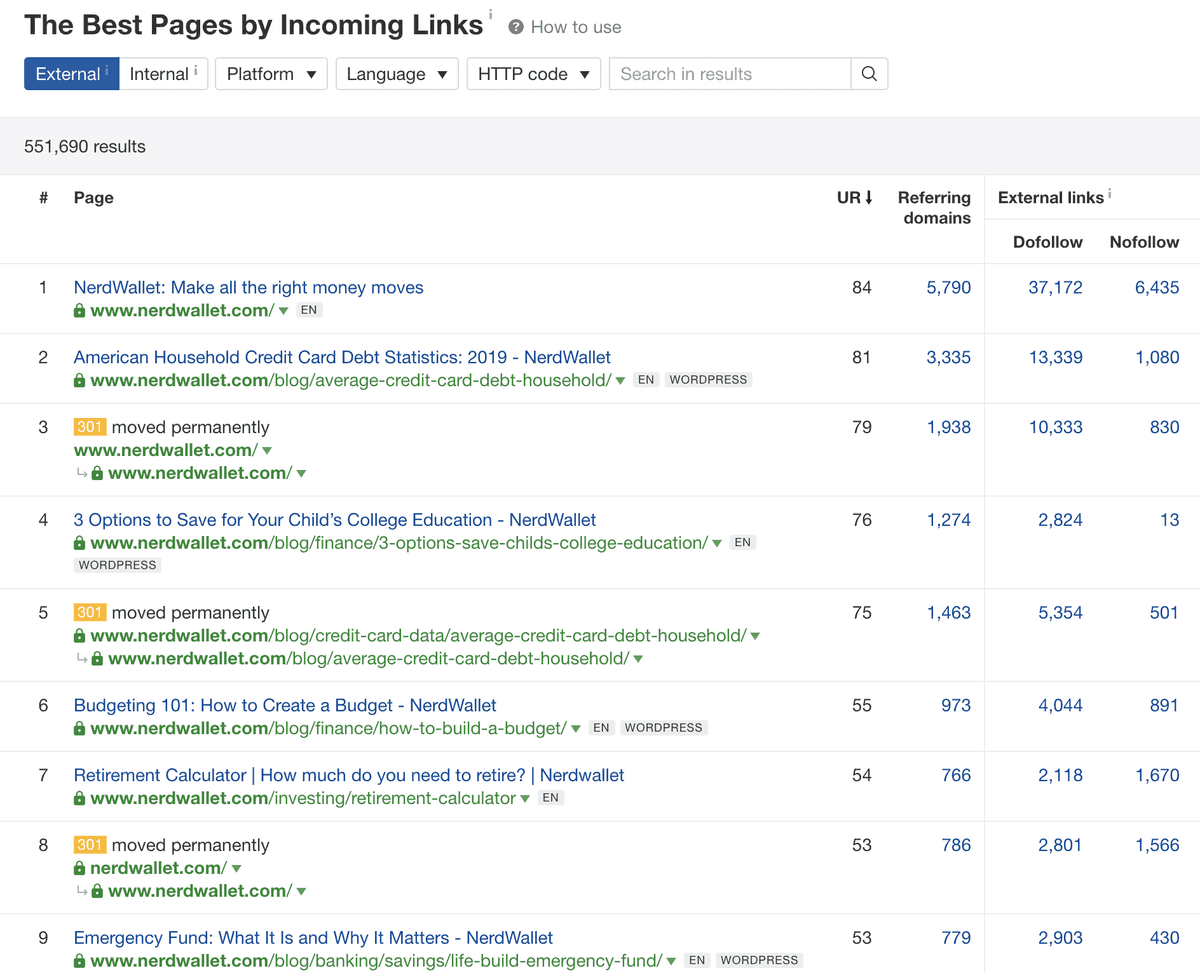
Task: Expand caret after nerdwallet.com/ in row 8
Action: [237, 869]
